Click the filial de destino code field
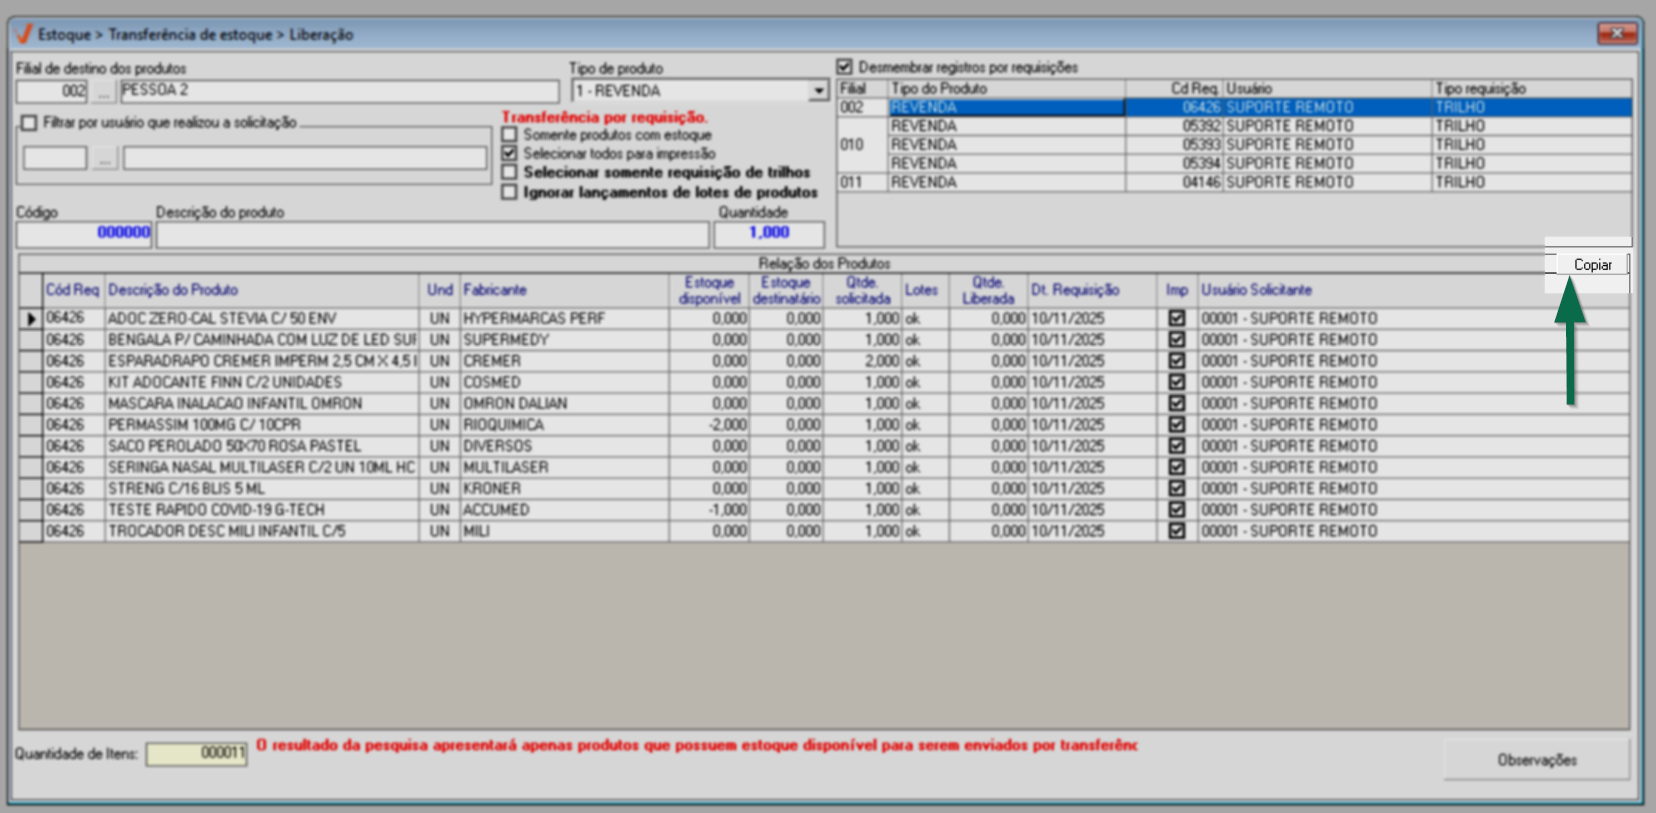 53,91
